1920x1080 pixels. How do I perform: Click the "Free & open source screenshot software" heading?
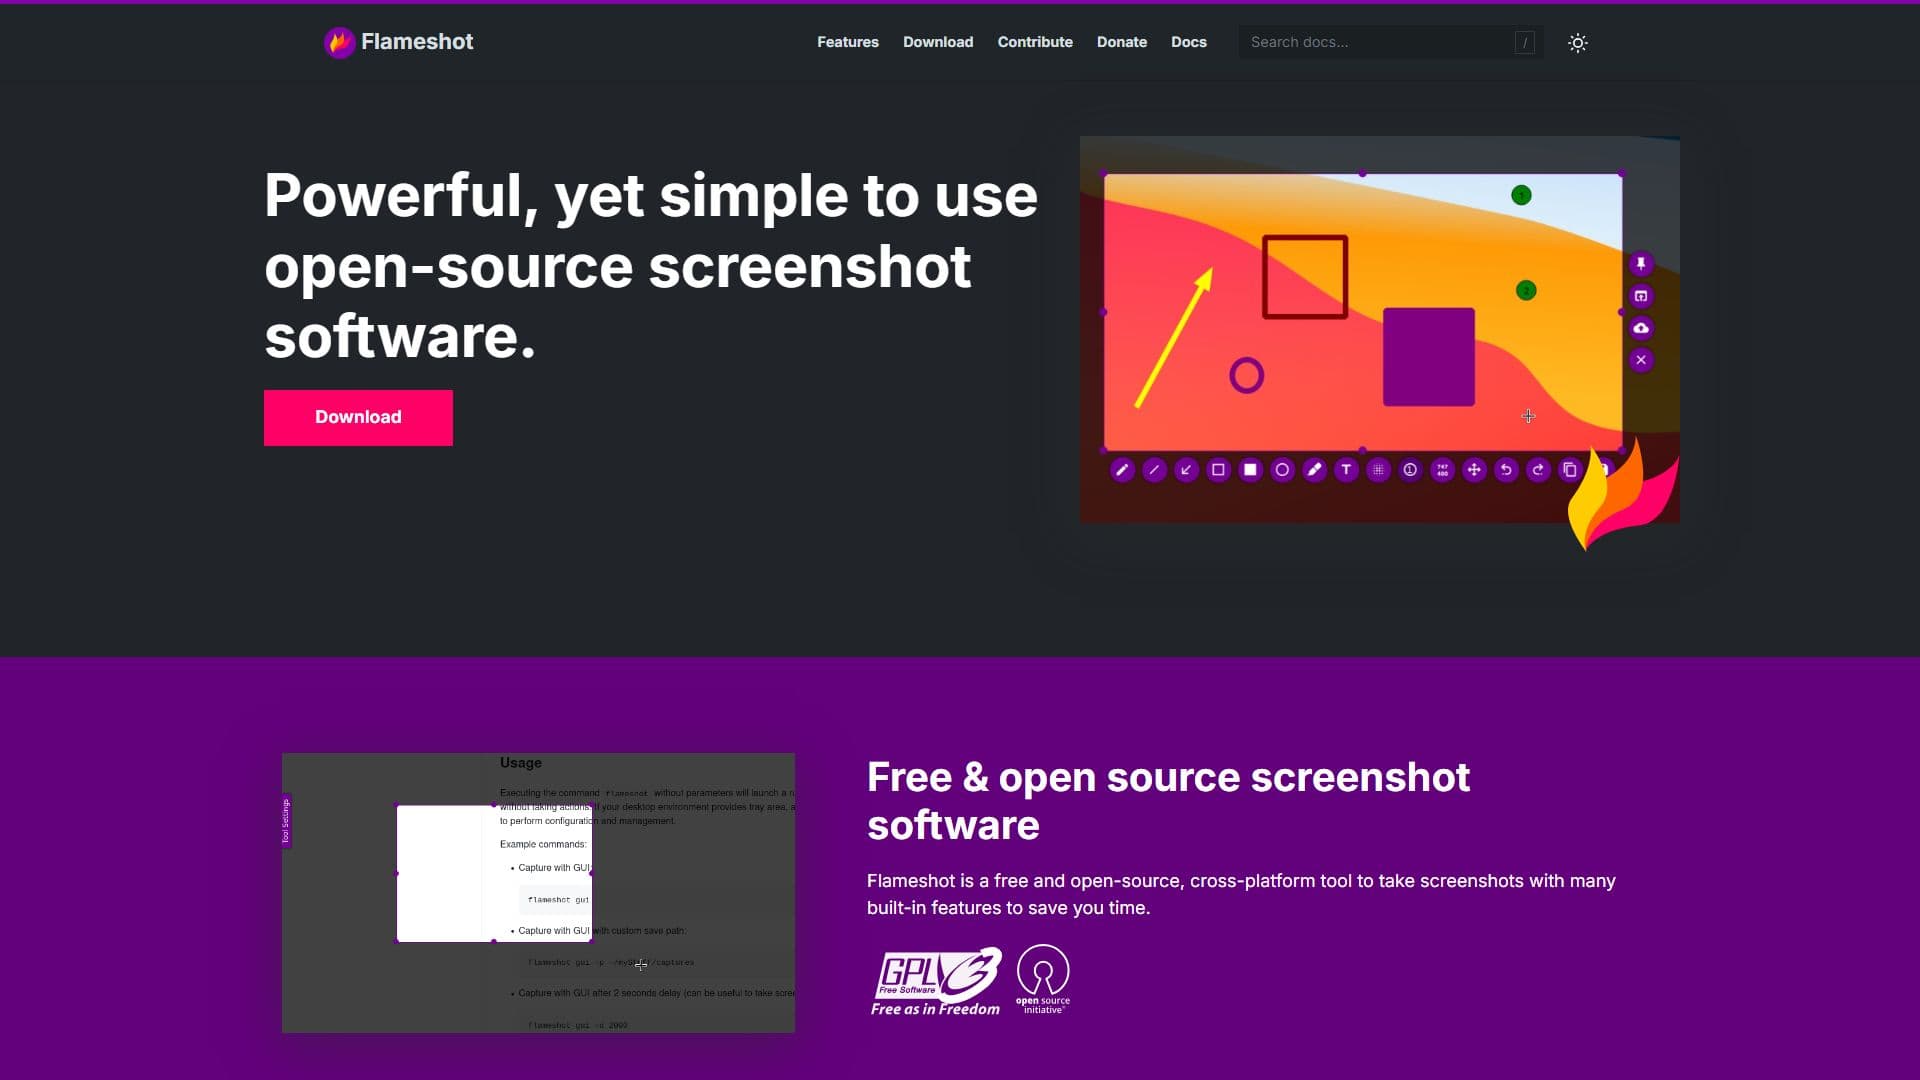point(1168,801)
